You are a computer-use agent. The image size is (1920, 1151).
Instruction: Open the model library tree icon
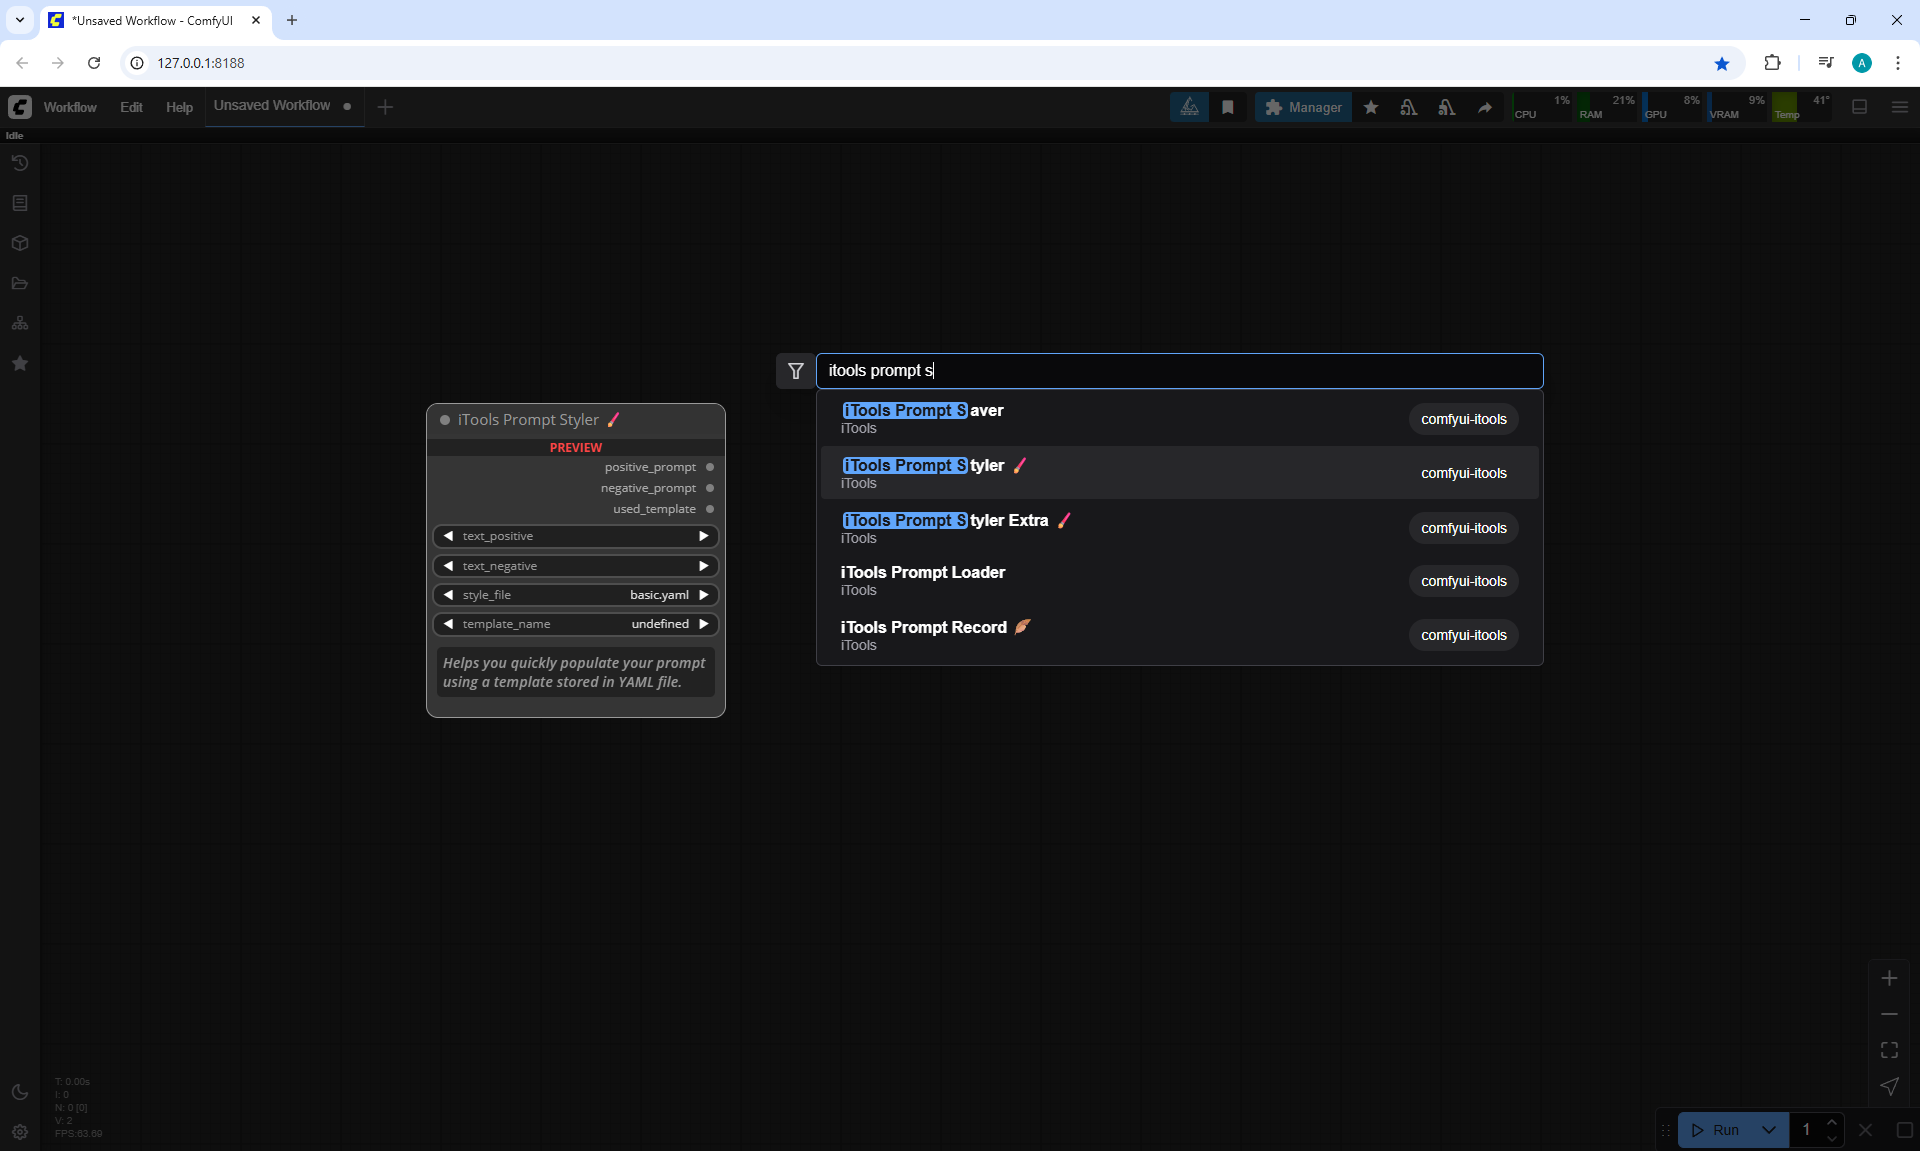19,323
